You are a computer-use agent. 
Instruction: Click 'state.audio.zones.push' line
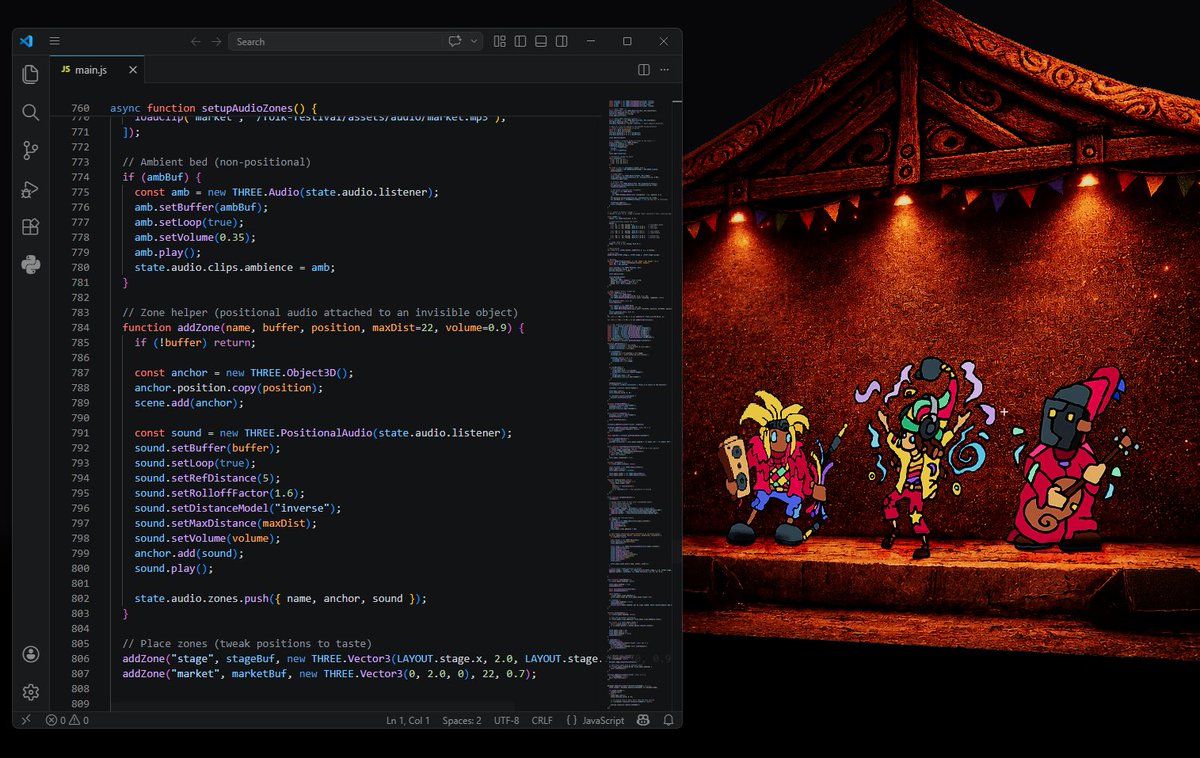click(281, 598)
